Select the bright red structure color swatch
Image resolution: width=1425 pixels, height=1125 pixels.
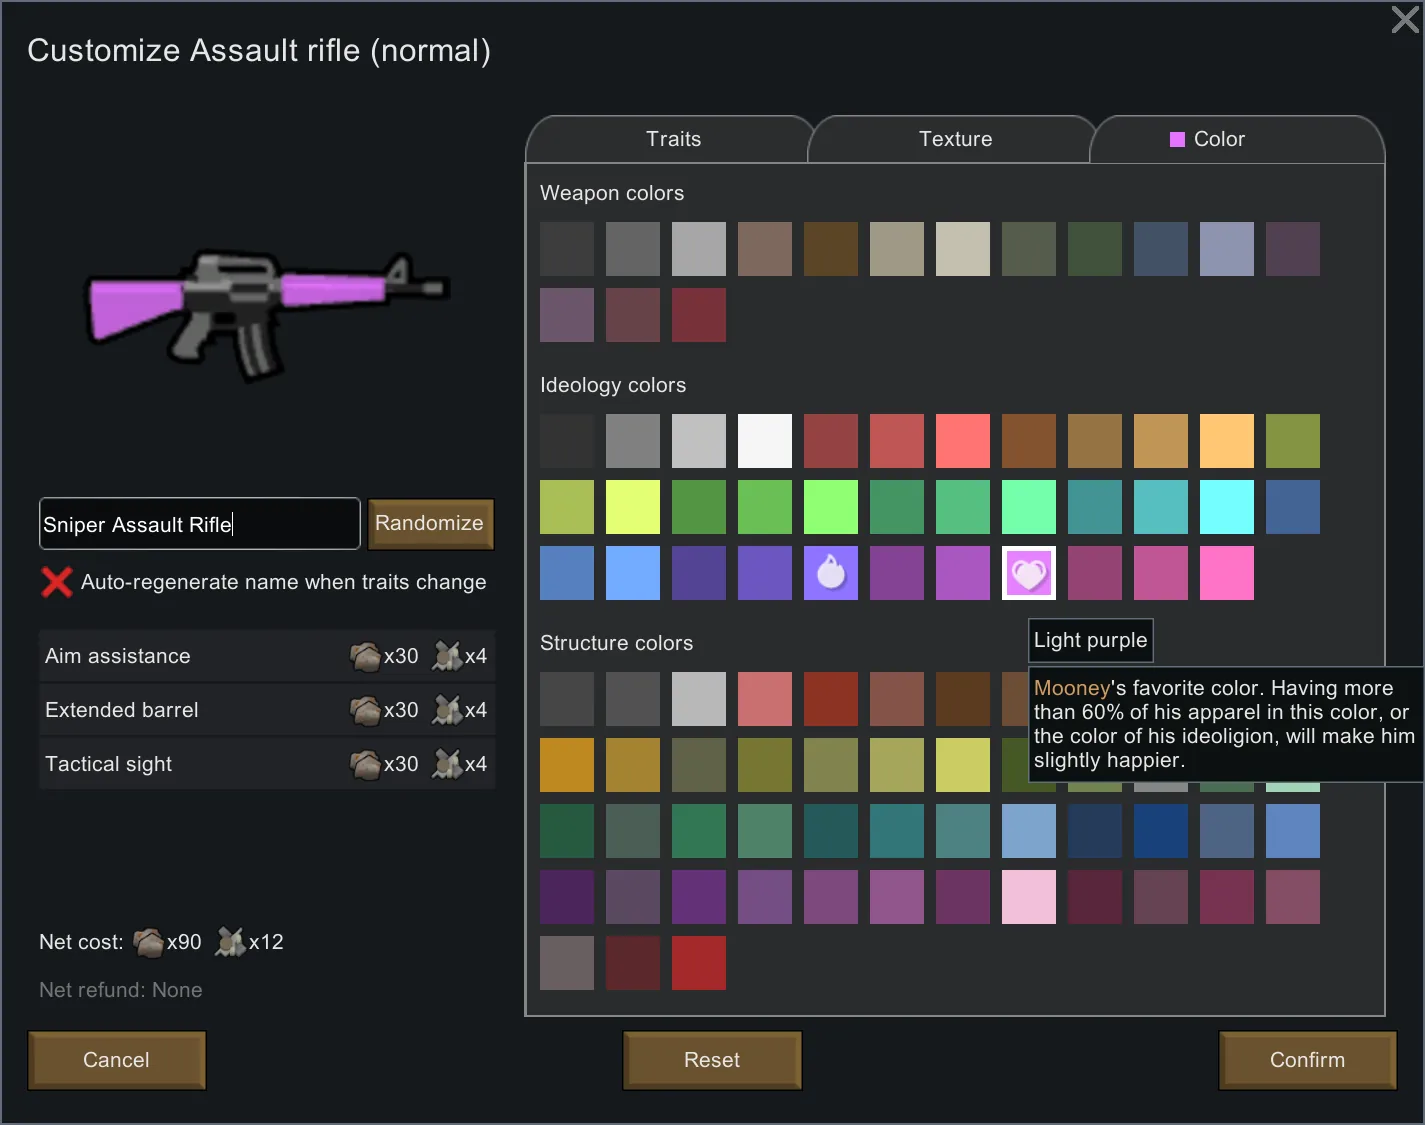(x=698, y=963)
